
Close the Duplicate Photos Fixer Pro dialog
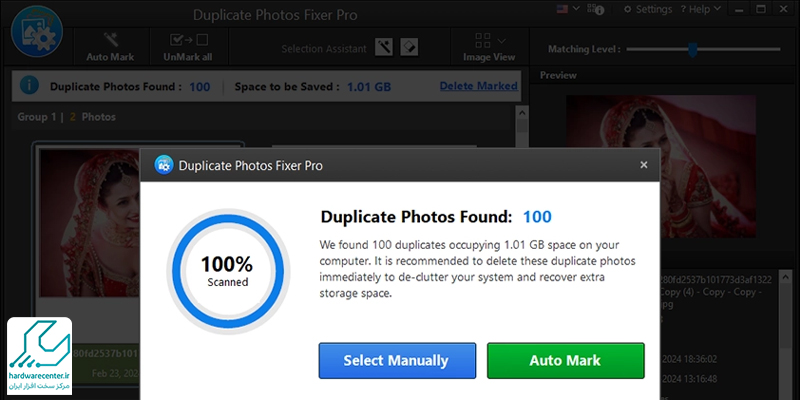pos(644,165)
